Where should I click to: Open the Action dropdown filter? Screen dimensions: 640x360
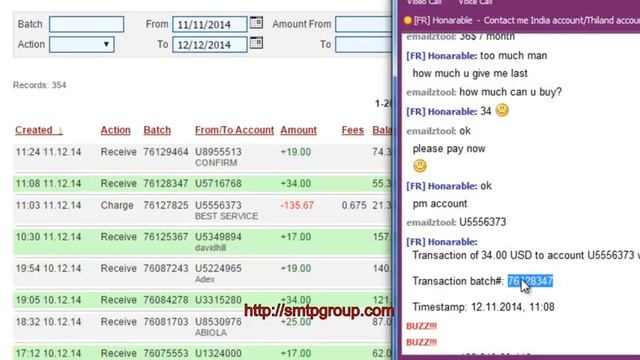[x=82, y=44]
